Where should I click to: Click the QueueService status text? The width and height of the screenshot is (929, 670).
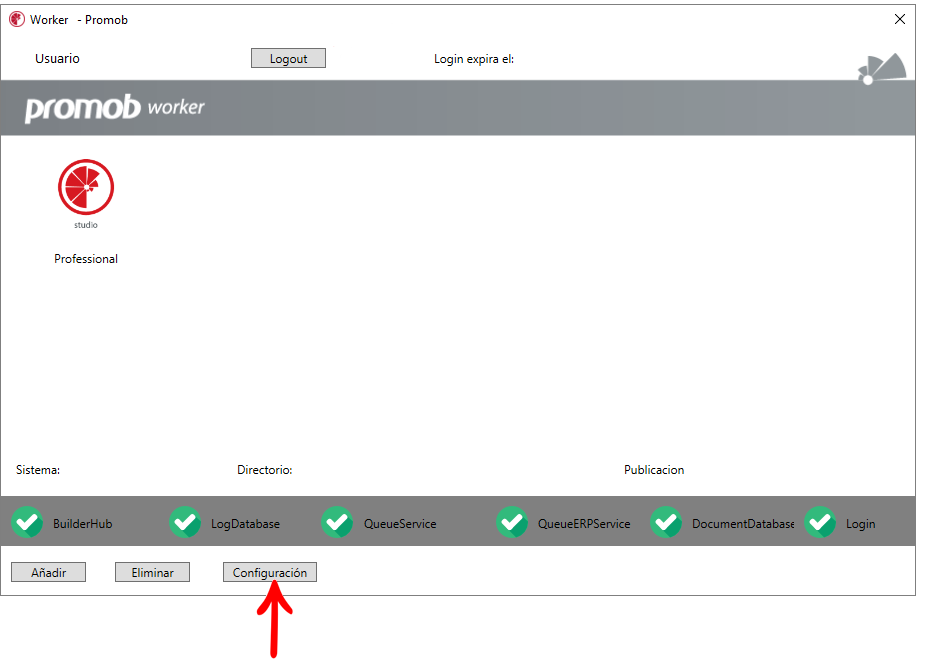pos(400,524)
